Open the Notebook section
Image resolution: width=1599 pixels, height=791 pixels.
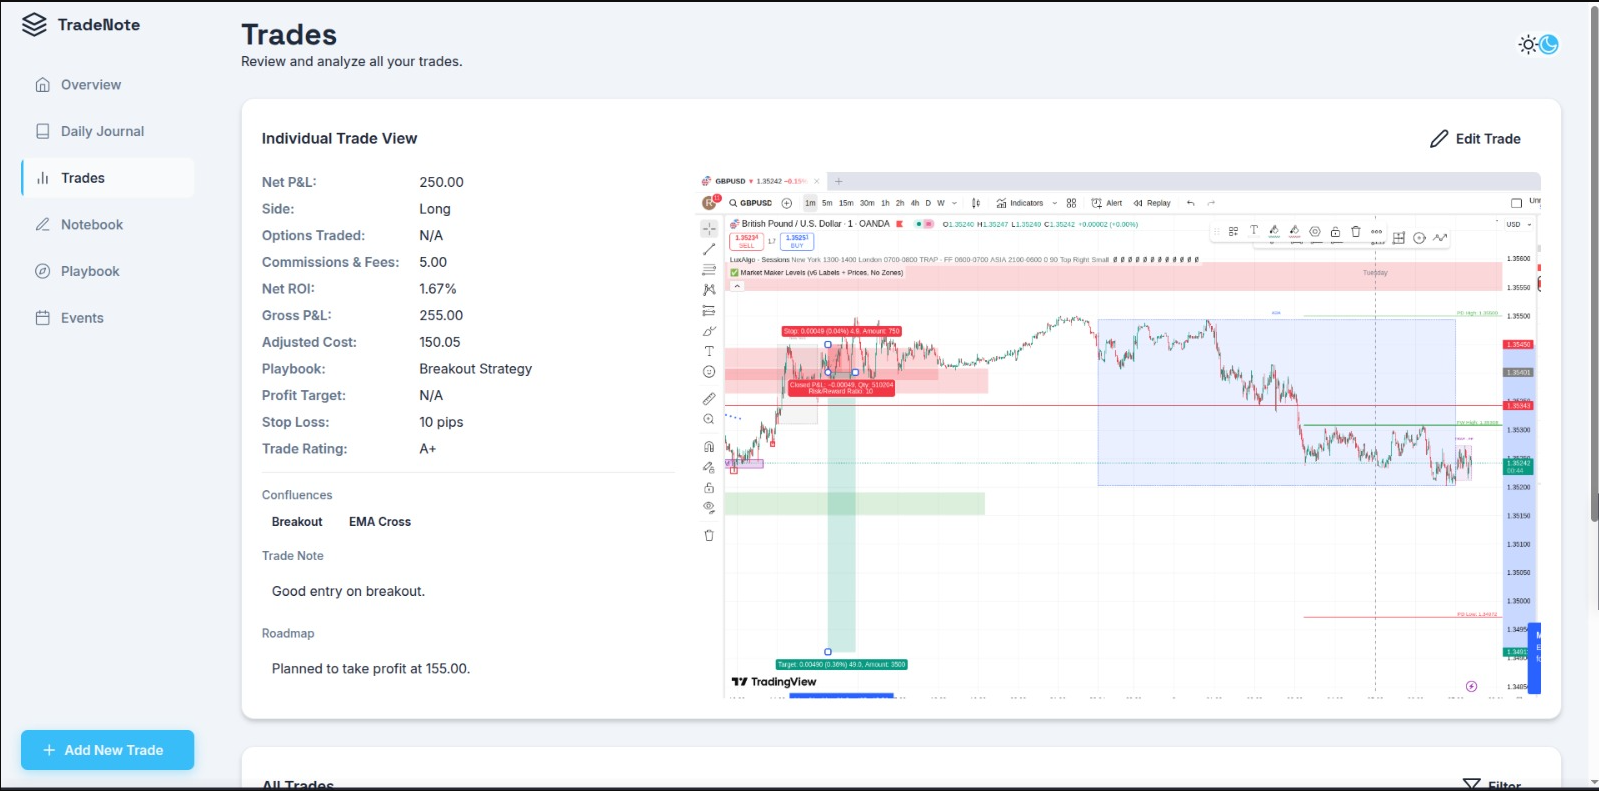tap(108, 225)
